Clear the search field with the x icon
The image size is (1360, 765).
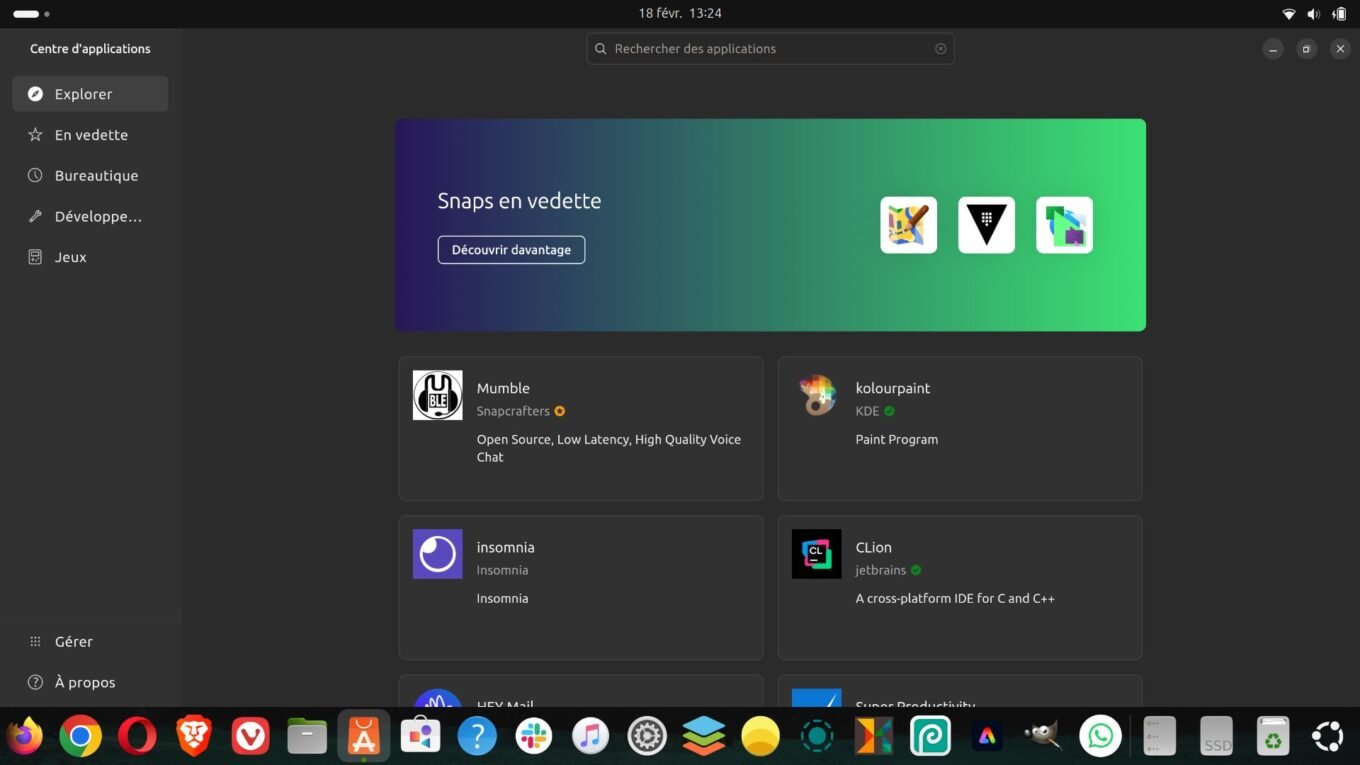pyautogui.click(x=940, y=49)
